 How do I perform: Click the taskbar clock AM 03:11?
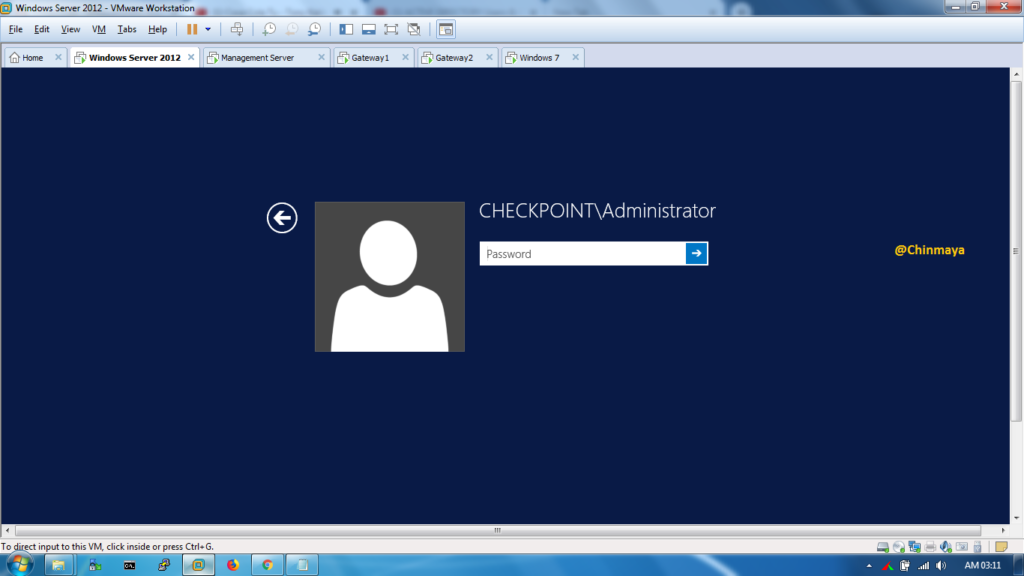click(x=982, y=566)
